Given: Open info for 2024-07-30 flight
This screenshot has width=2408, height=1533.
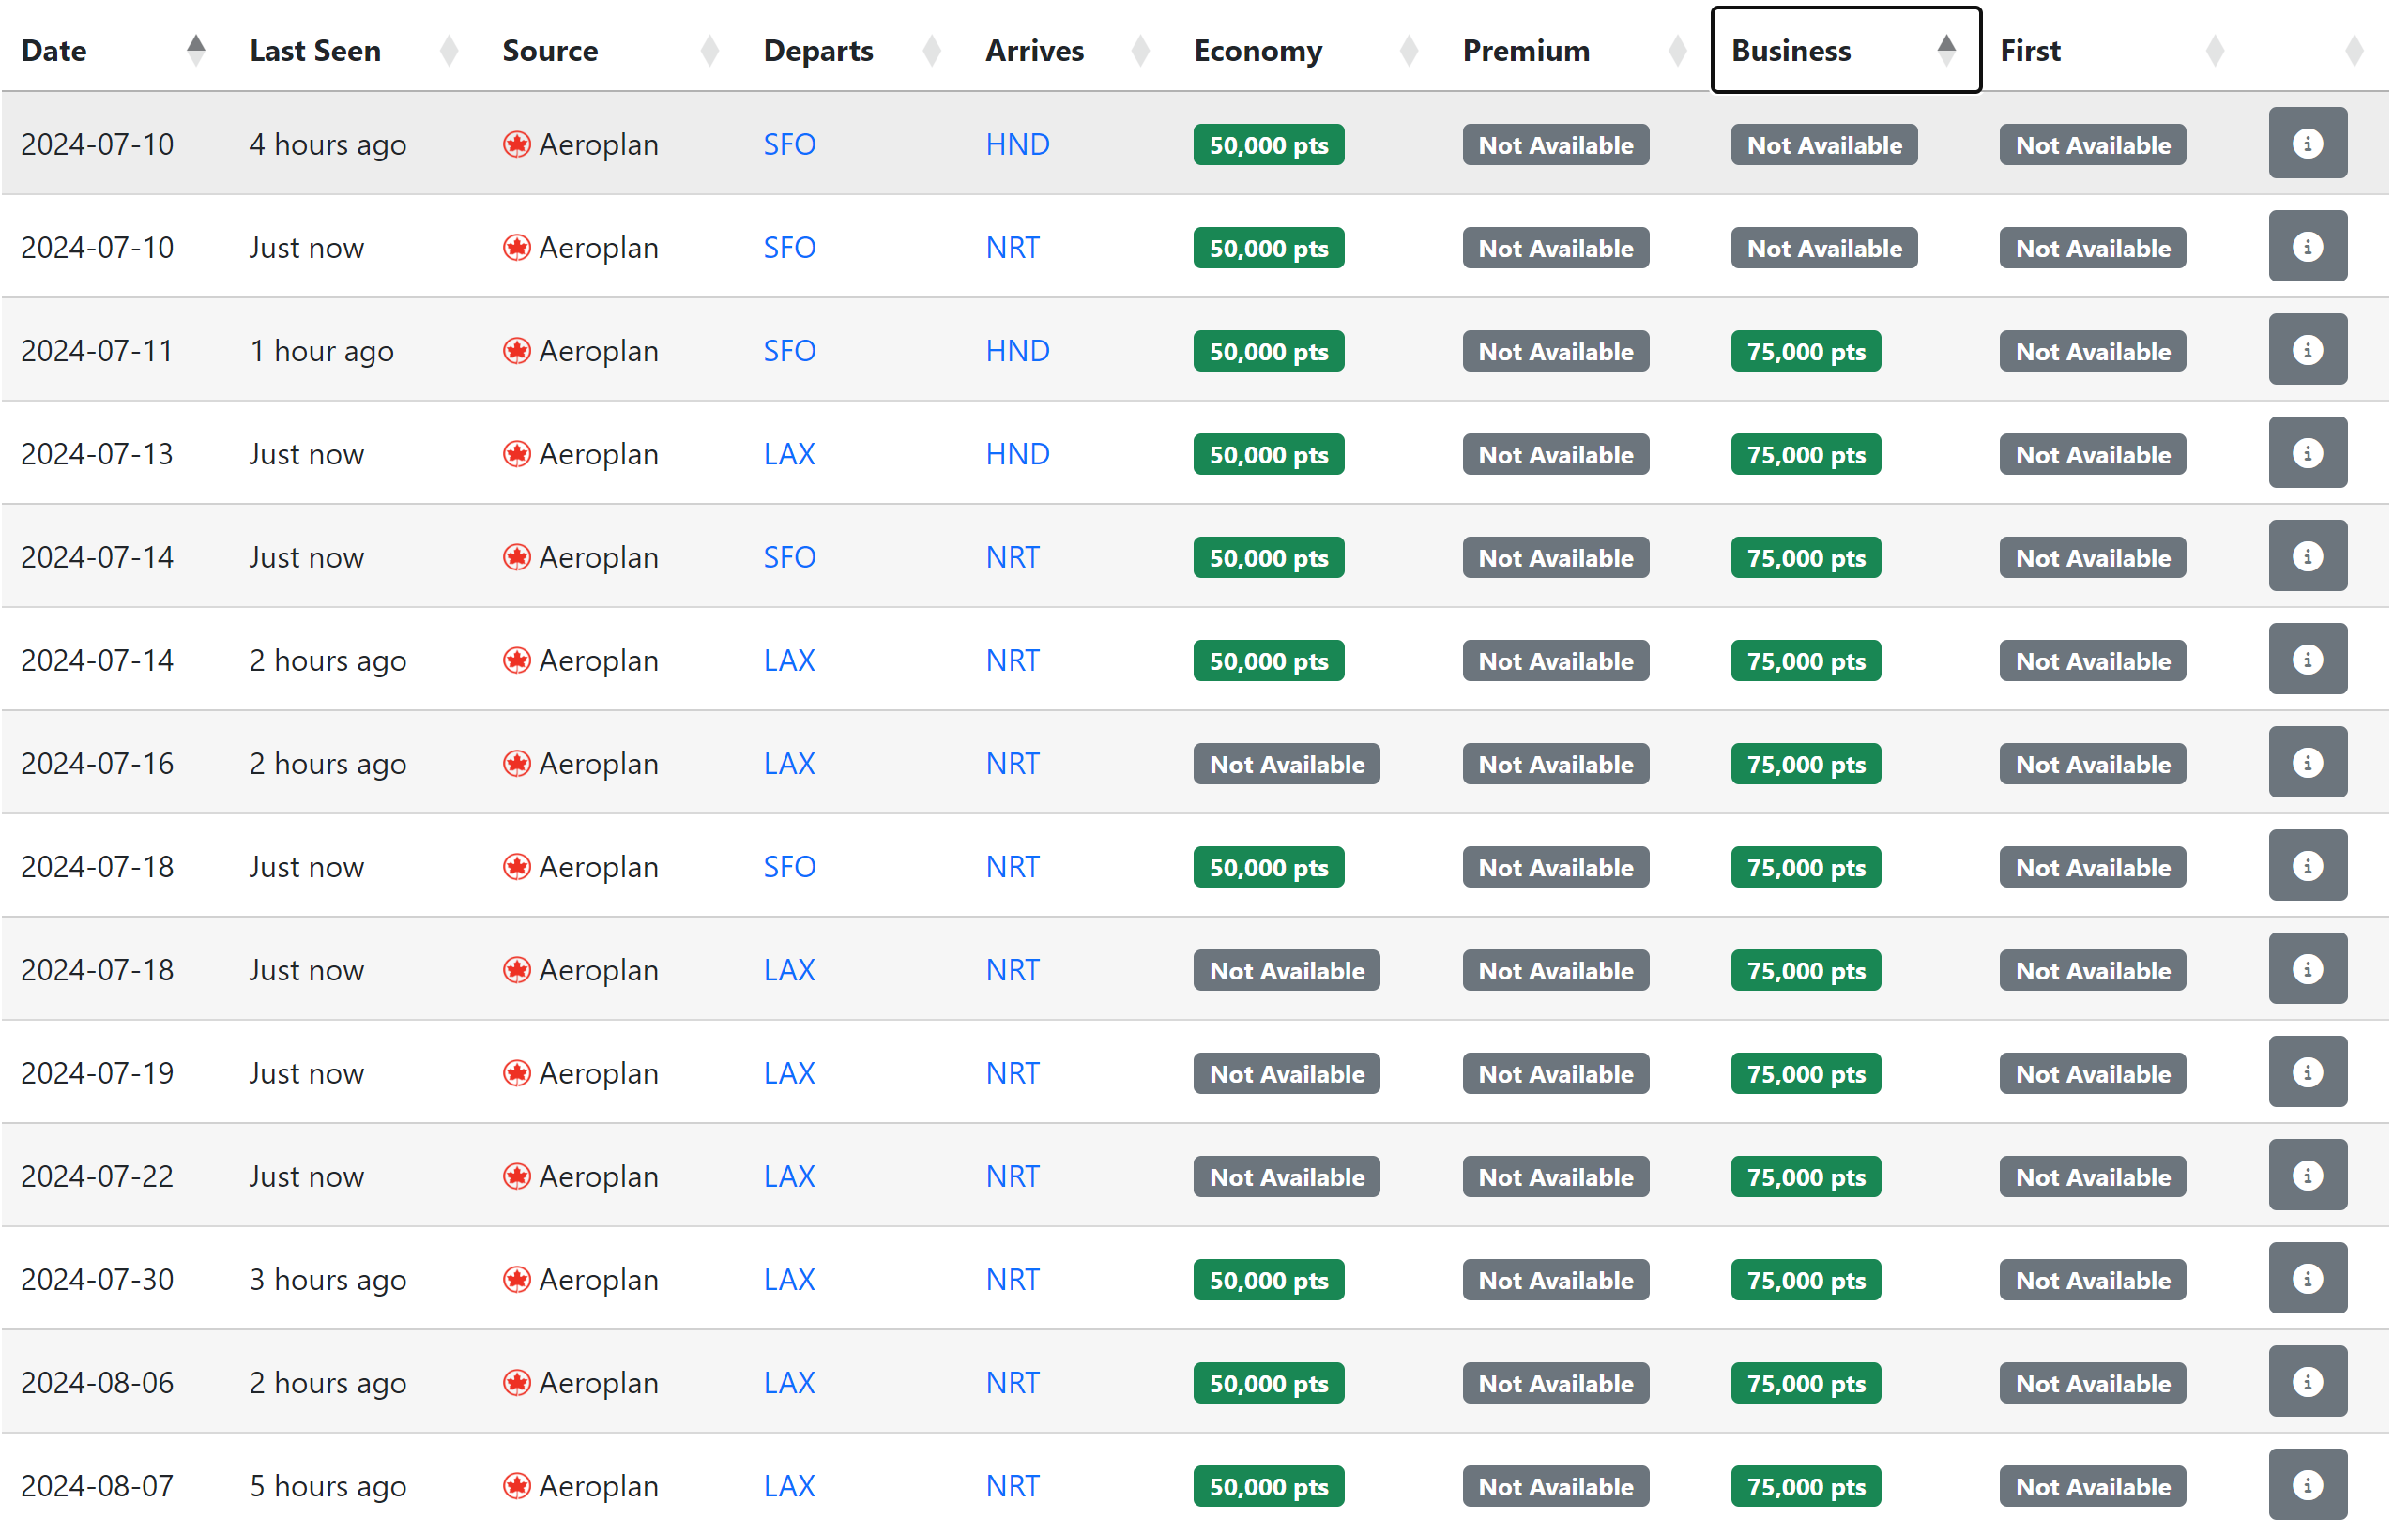Looking at the screenshot, I should 2306,1279.
